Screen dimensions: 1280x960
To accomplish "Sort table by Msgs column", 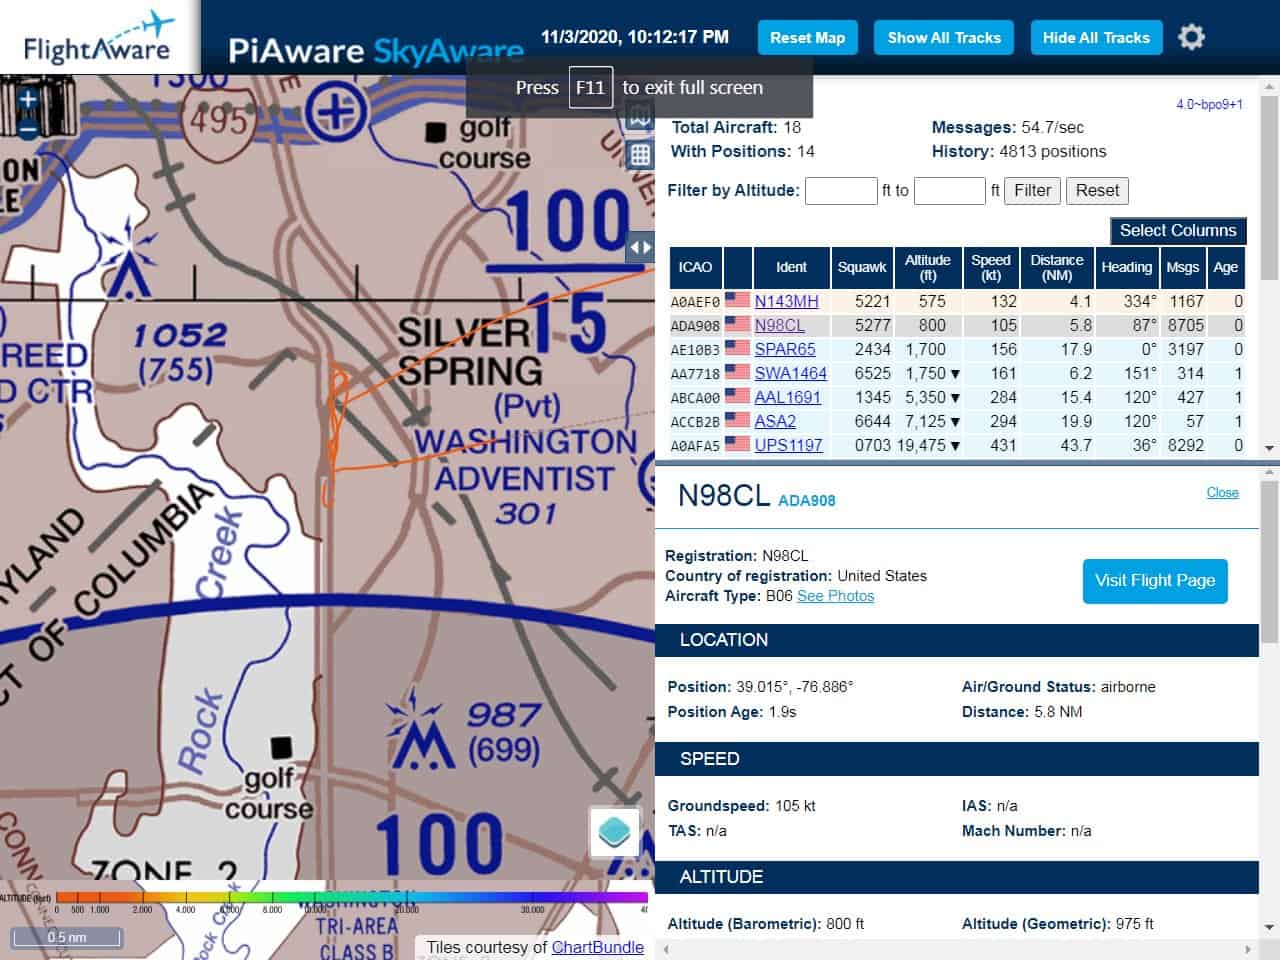I will [x=1182, y=267].
